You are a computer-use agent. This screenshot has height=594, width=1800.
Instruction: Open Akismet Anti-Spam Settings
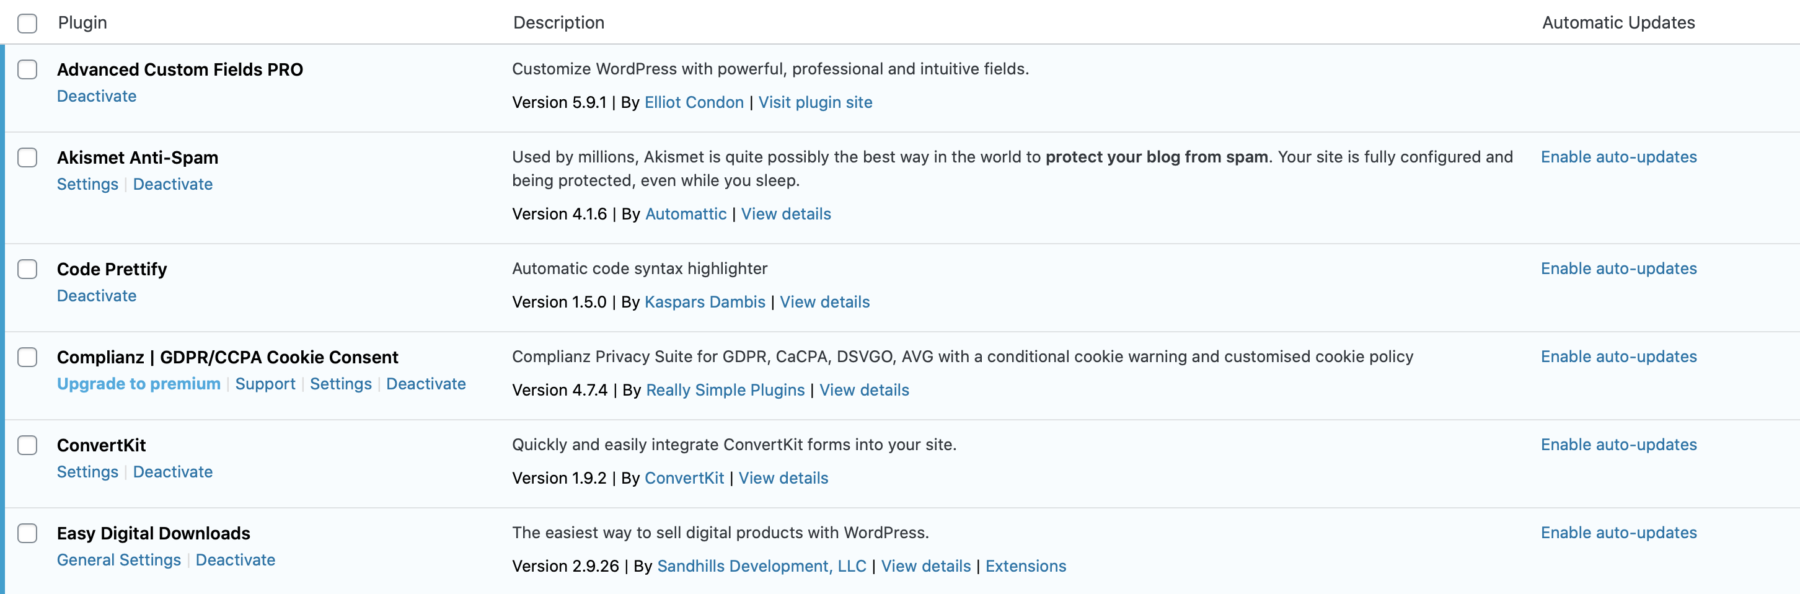click(x=87, y=184)
